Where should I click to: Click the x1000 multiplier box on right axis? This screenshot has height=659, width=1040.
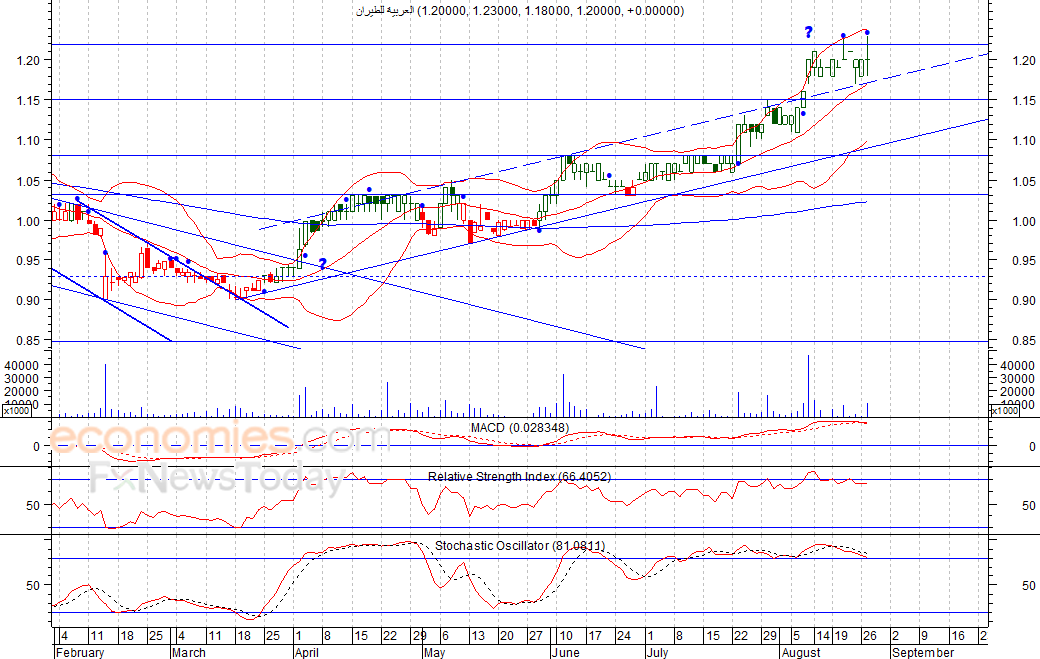pos(1004,410)
